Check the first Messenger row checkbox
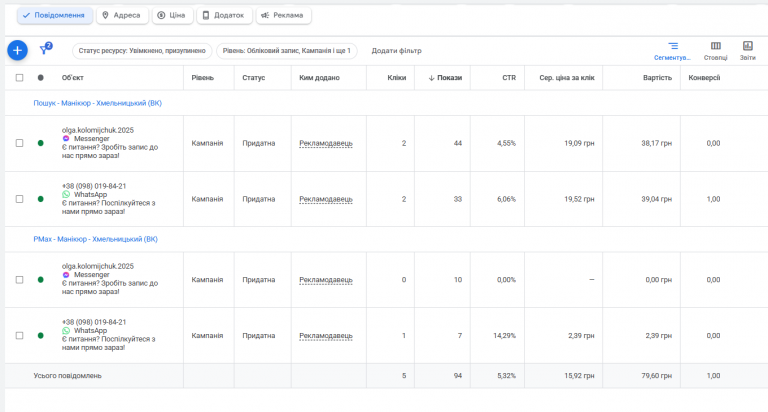The height and width of the screenshot is (412, 768). click(x=19, y=143)
